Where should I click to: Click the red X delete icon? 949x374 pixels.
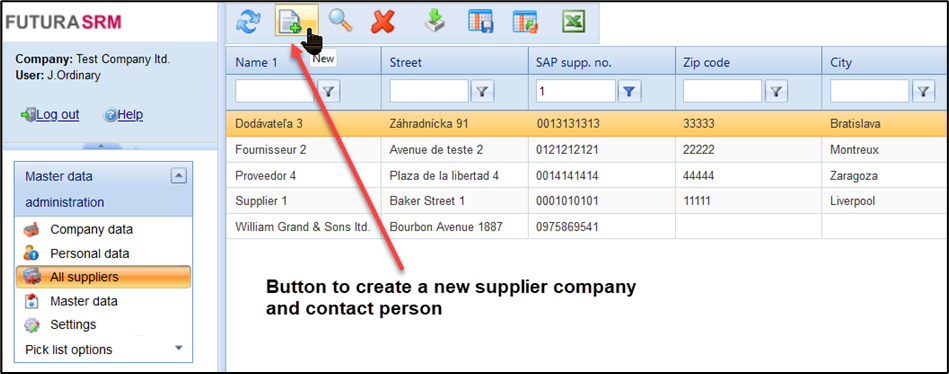pos(383,22)
